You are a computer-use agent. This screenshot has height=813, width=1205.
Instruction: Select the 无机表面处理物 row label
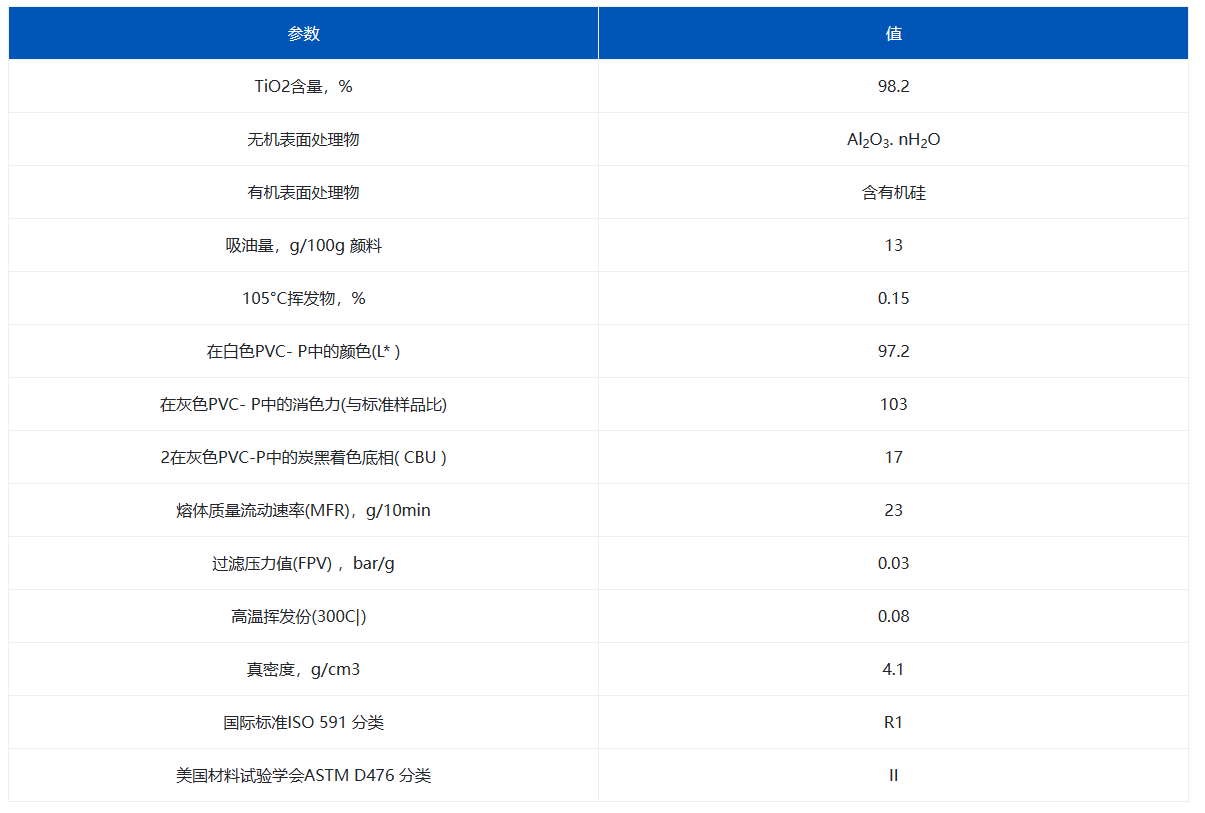303,140
